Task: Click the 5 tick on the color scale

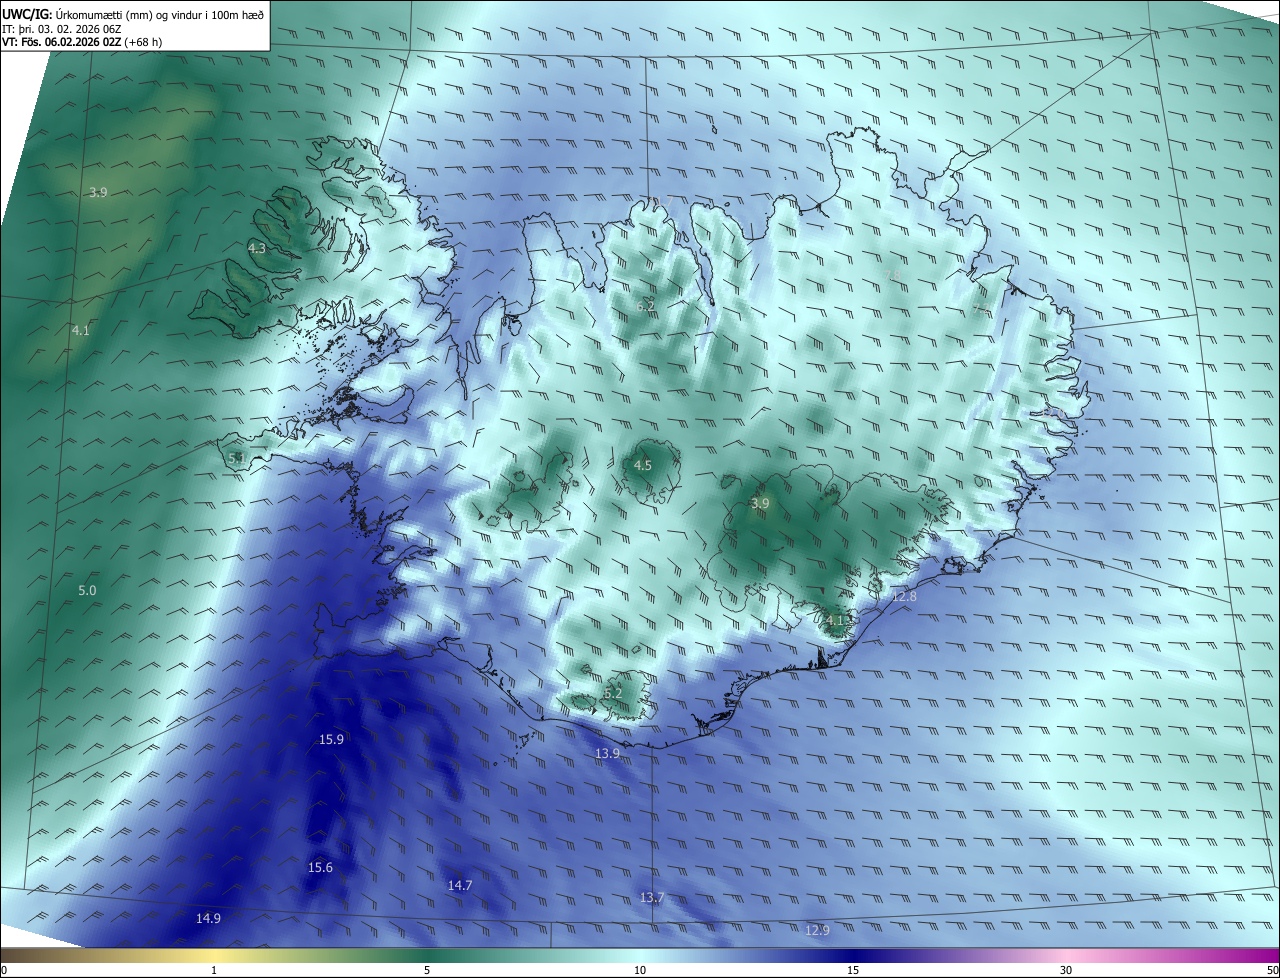Action: [x=427, y=971]
